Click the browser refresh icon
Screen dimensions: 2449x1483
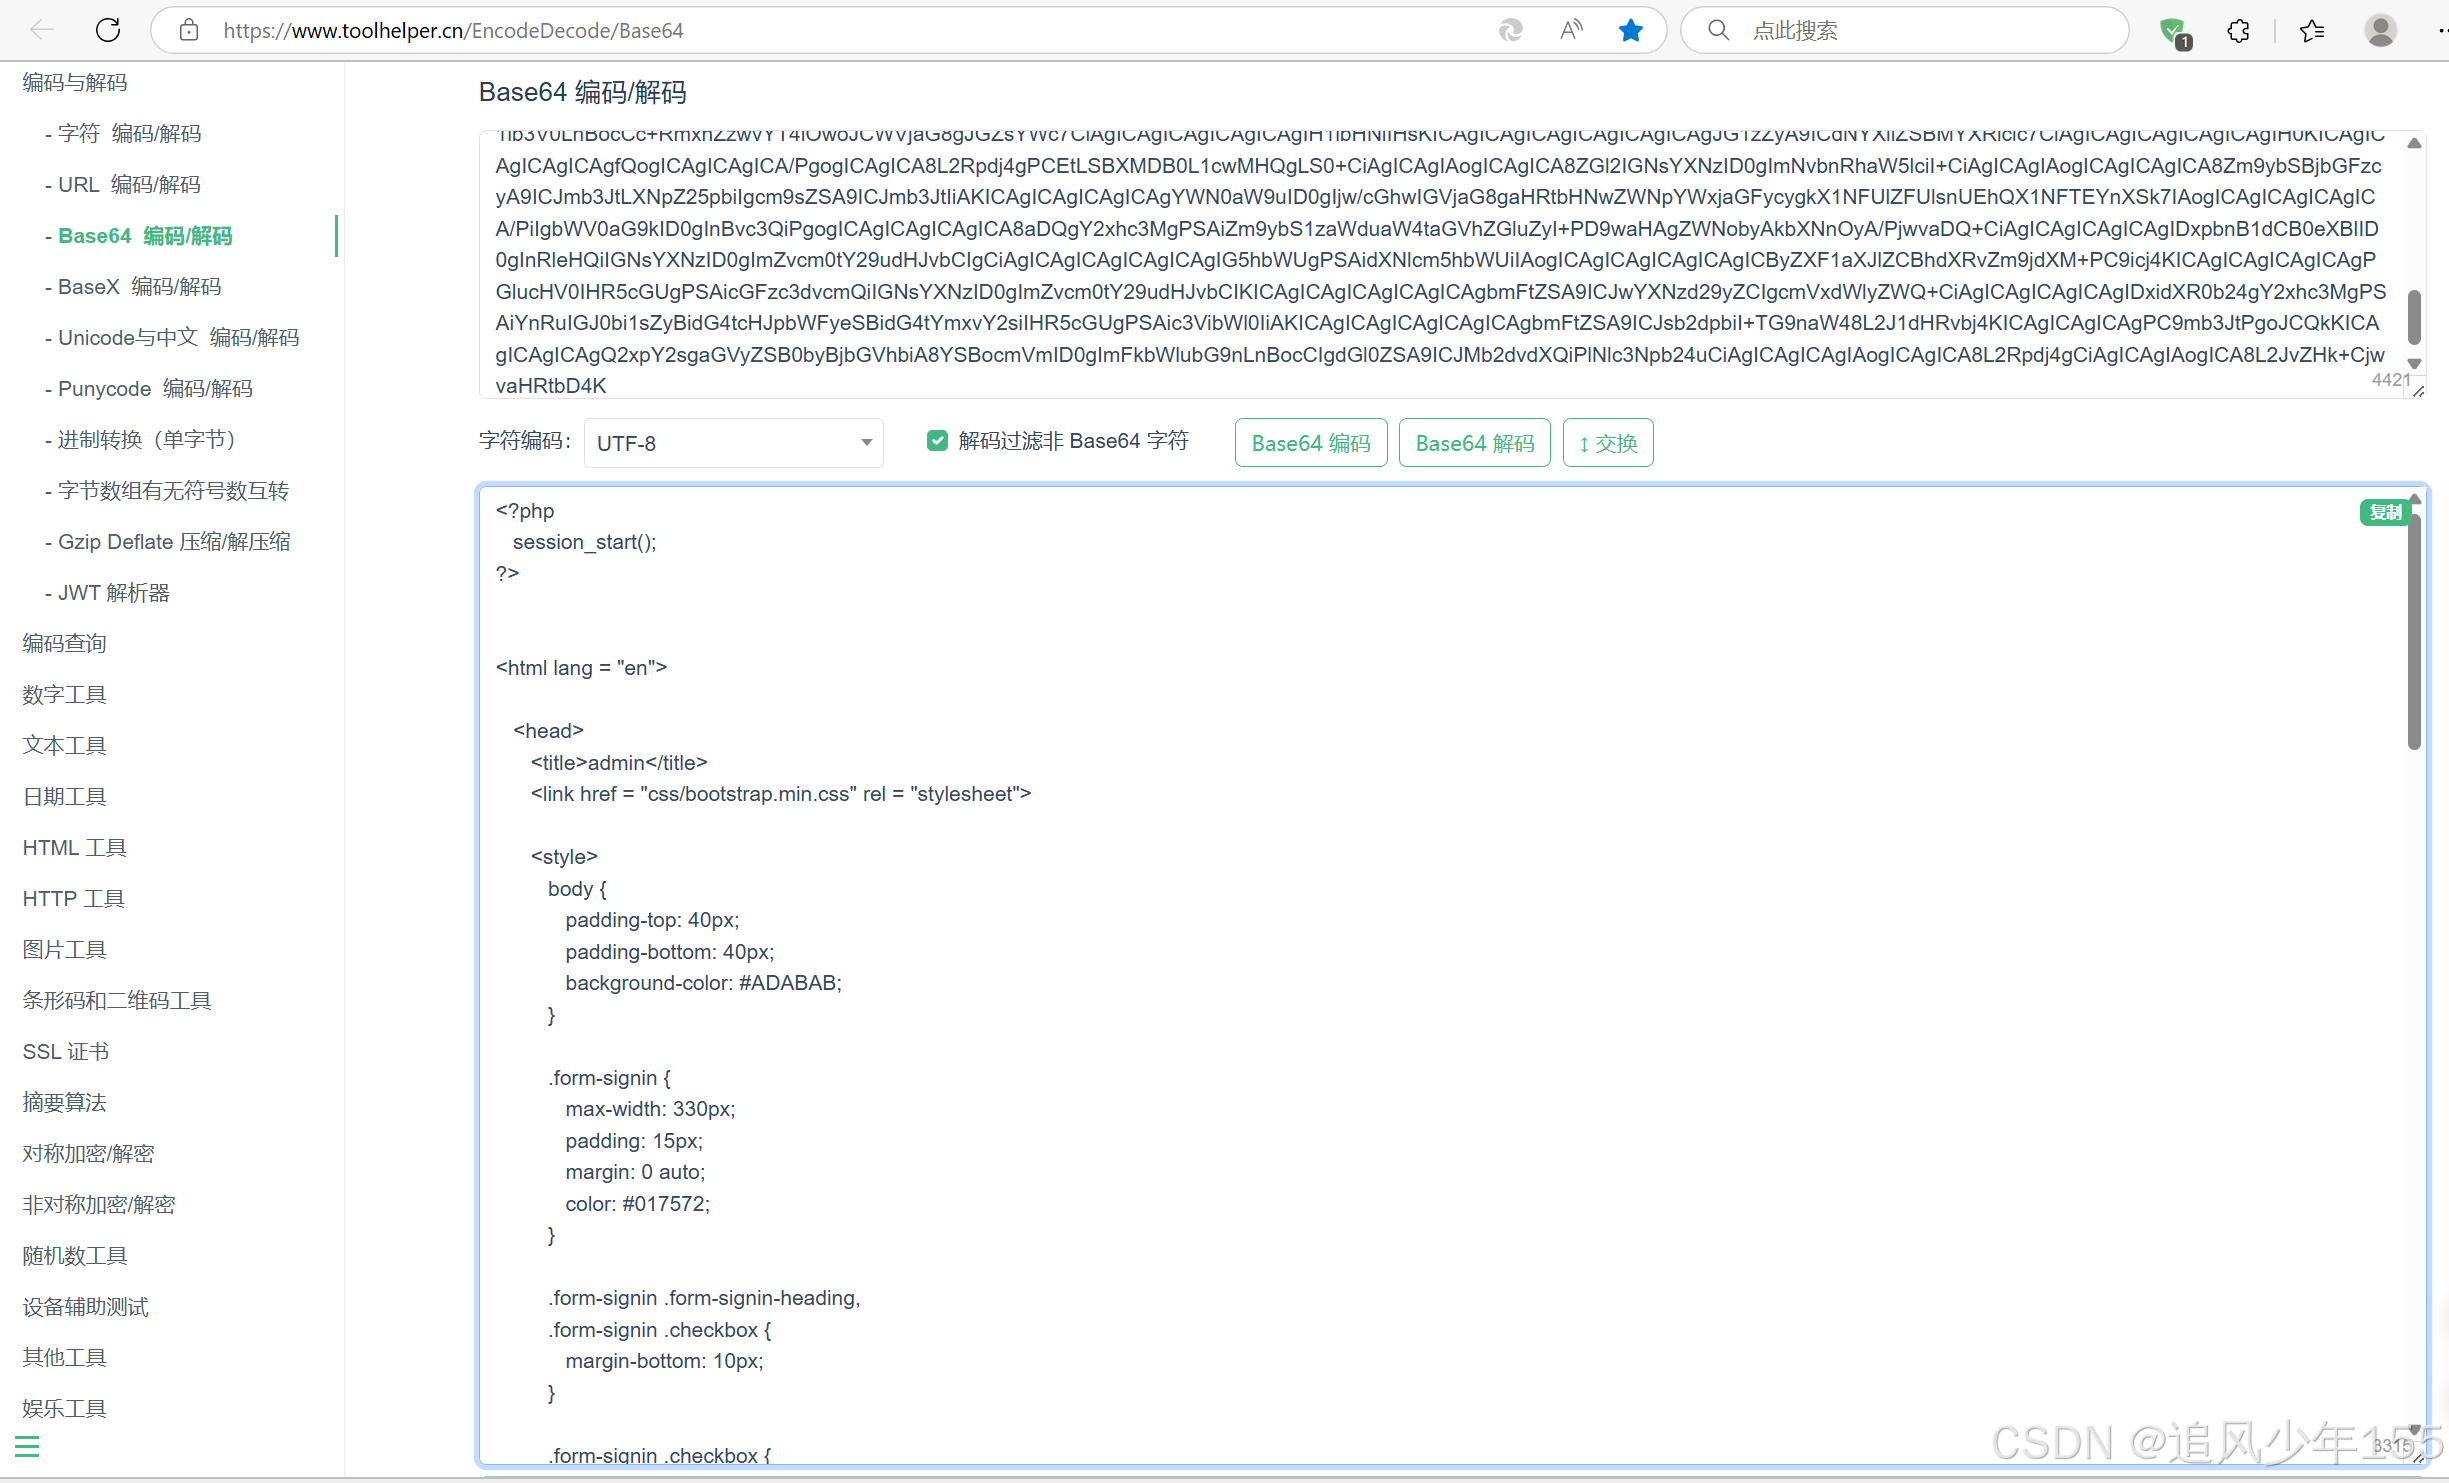pyautogui.click(x=108, y=30)
